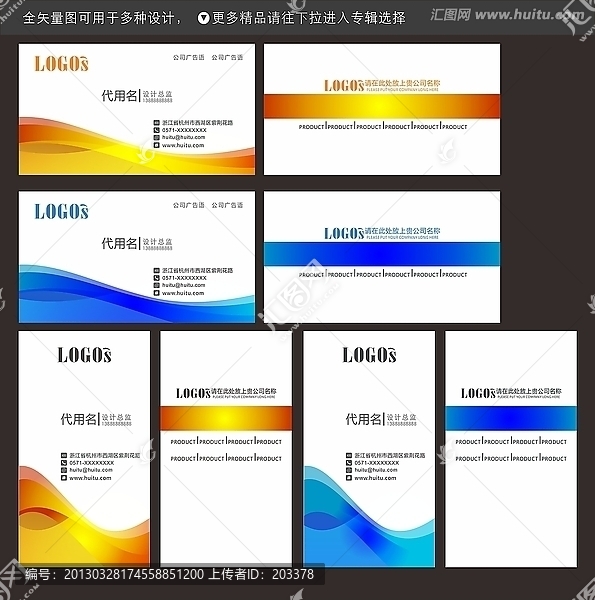
Task: Click address icon on blue horizontal card
Action: click(156, 271)
